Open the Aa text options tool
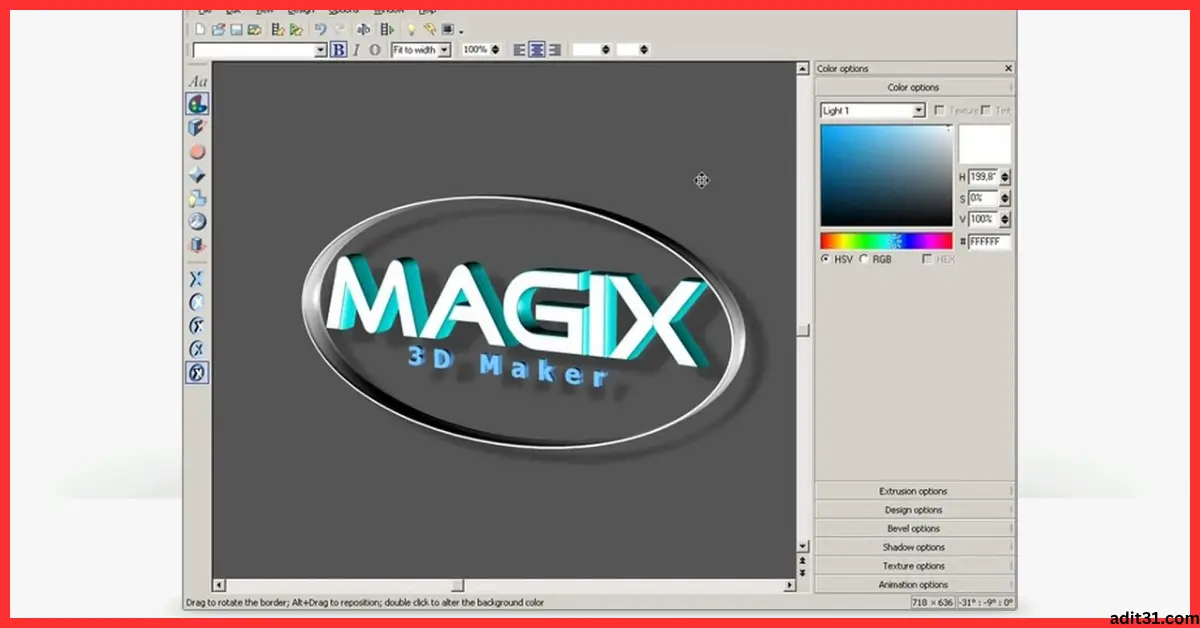This screenshot has width=1200, height=628. 198,82
